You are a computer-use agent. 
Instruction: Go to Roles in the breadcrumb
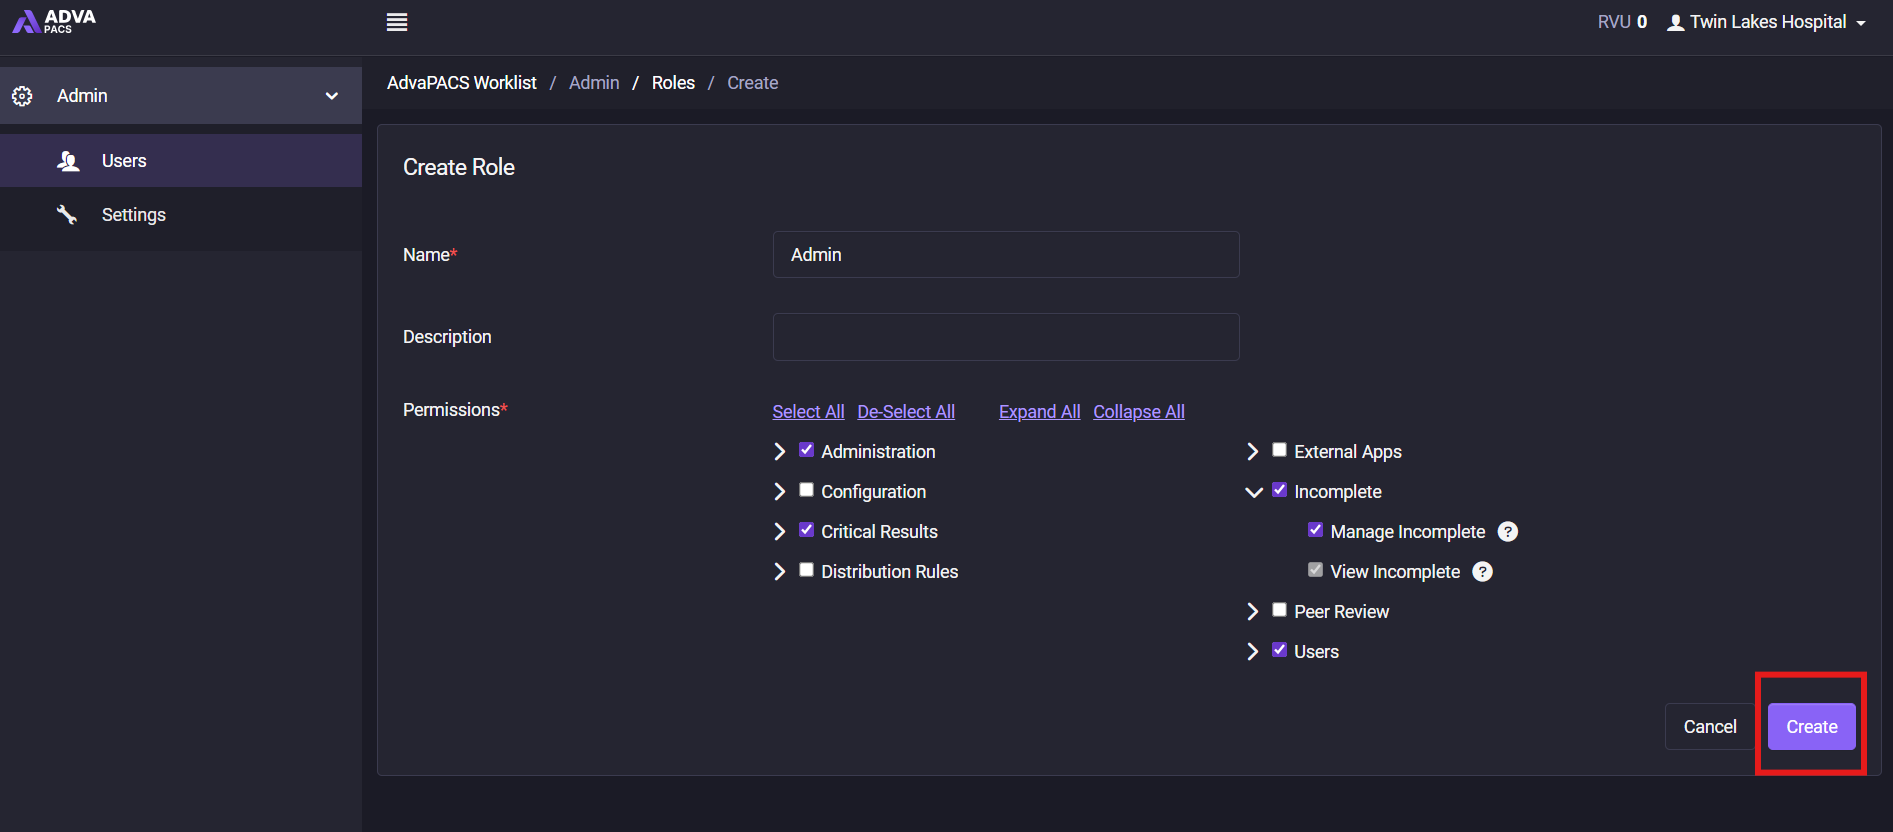coord(673,83)
